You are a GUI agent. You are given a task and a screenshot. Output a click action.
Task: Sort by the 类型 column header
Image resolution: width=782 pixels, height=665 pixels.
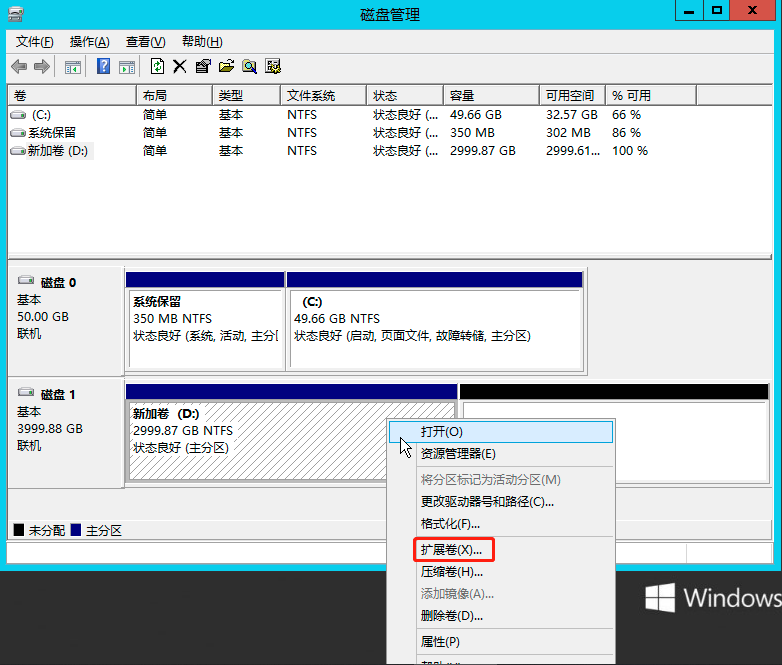(x=247, y=95)
